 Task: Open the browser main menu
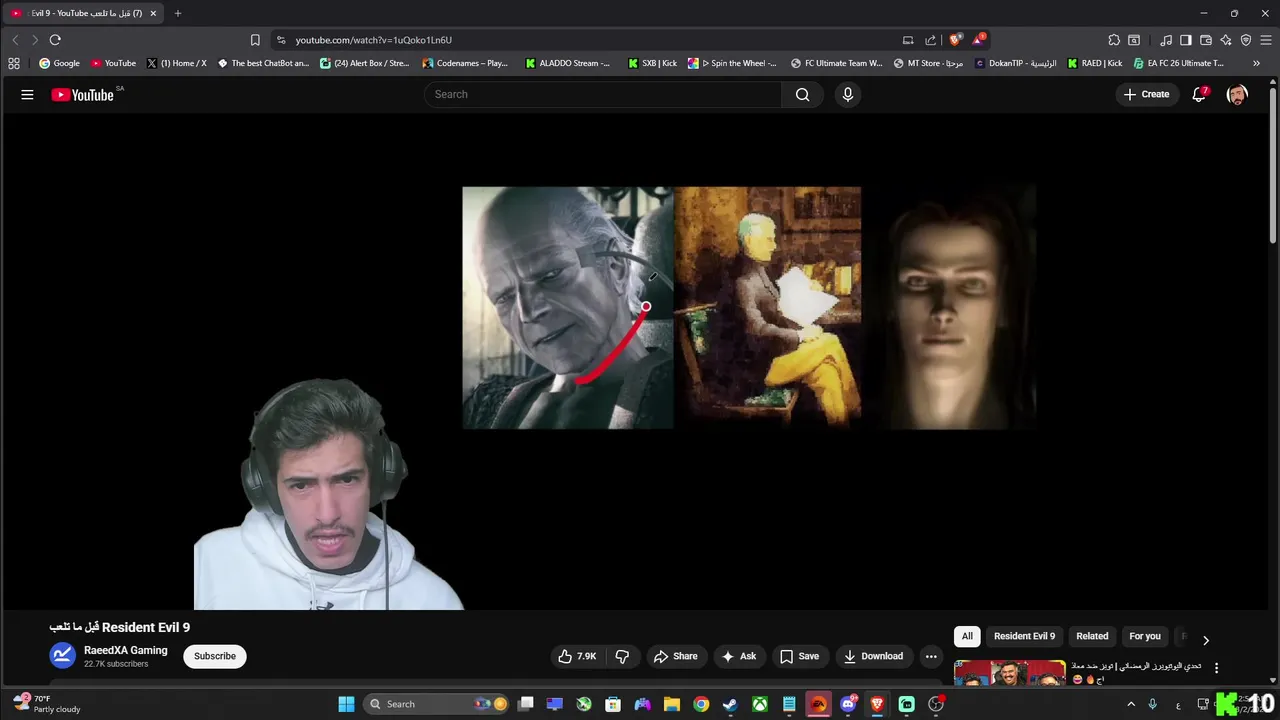(1266, 40)
